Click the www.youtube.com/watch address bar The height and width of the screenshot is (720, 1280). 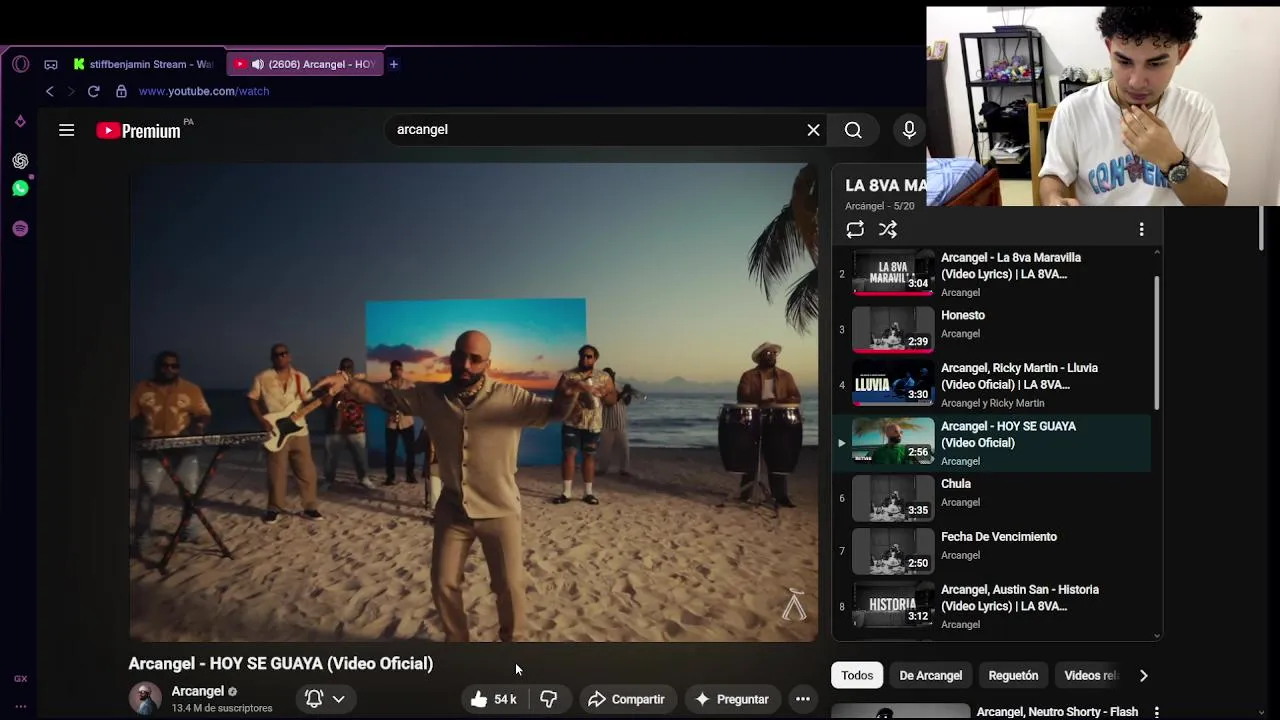[204, 91]
